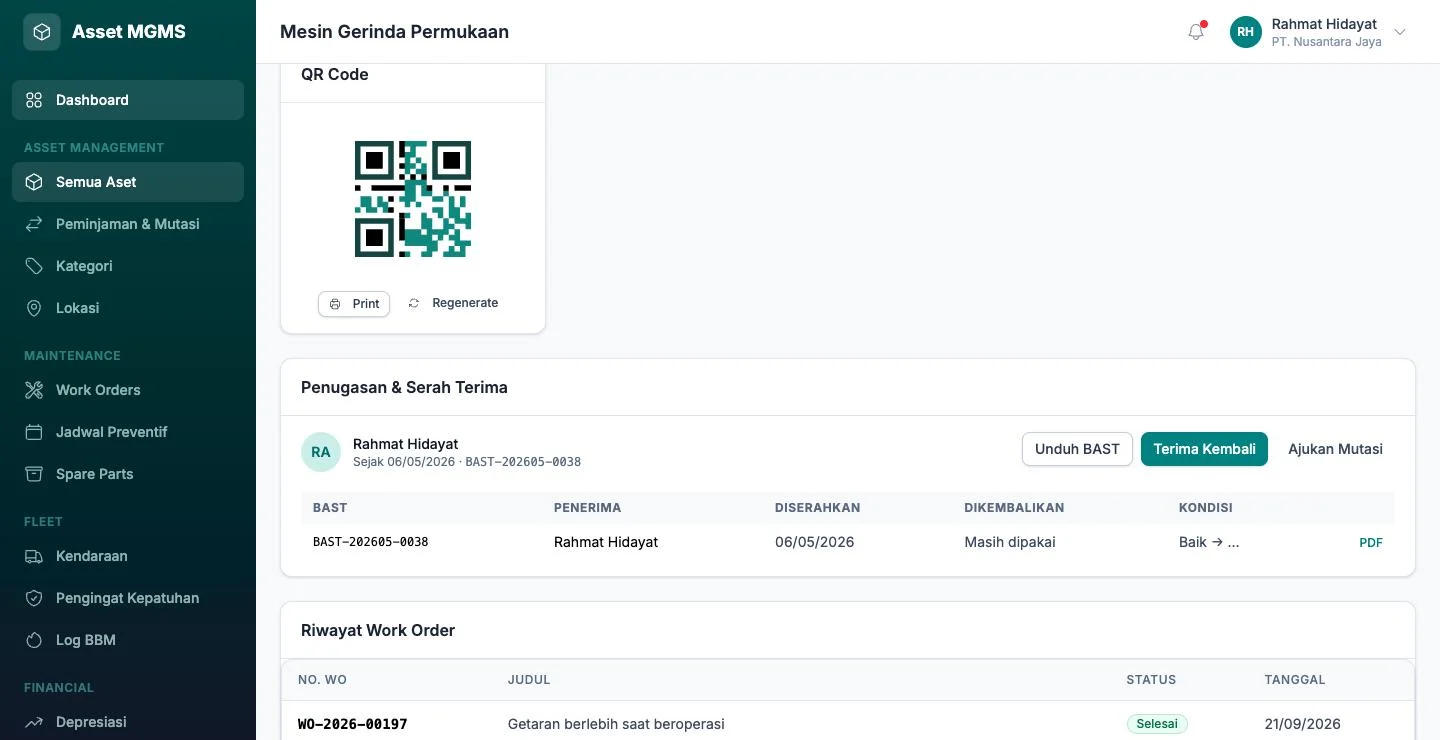The image size is (1440, 740).
Task: Open Peminjaman & Mutasi menu item
Action: point(128,224)
